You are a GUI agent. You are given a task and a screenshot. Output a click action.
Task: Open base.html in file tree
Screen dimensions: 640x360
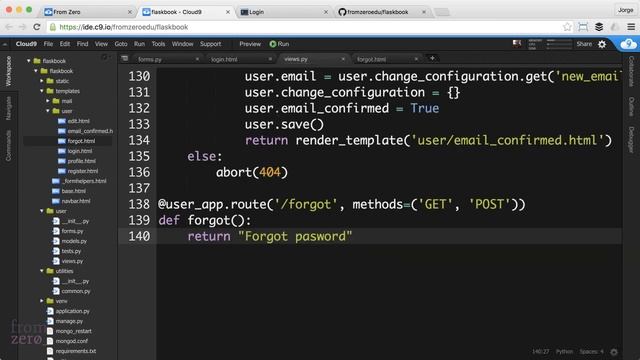pyautogui.click(x=73, y=191)
